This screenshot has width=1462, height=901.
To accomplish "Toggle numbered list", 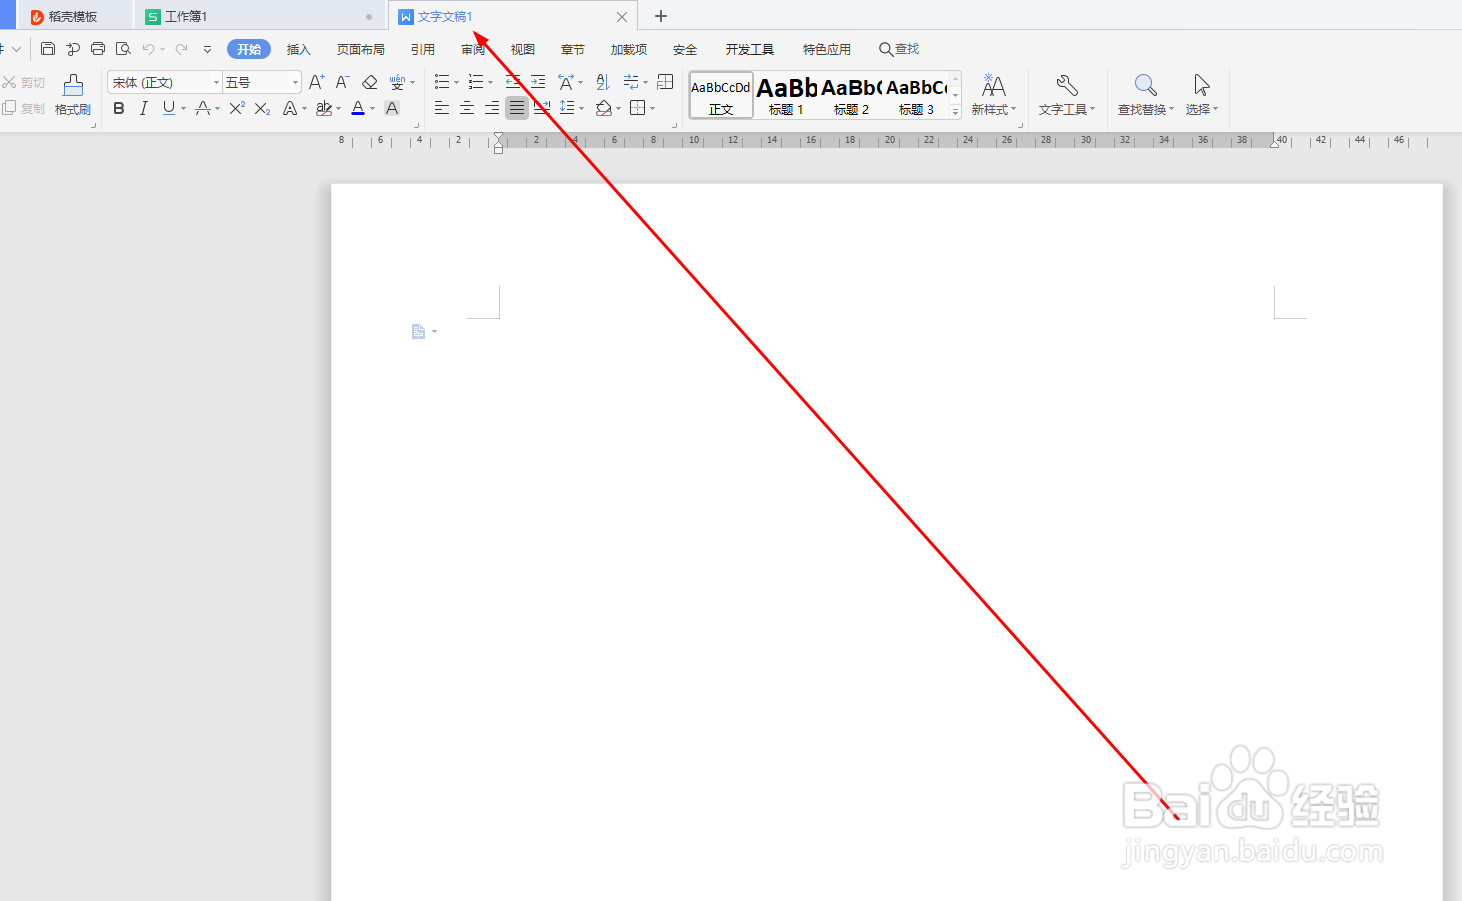I will 476,82.
